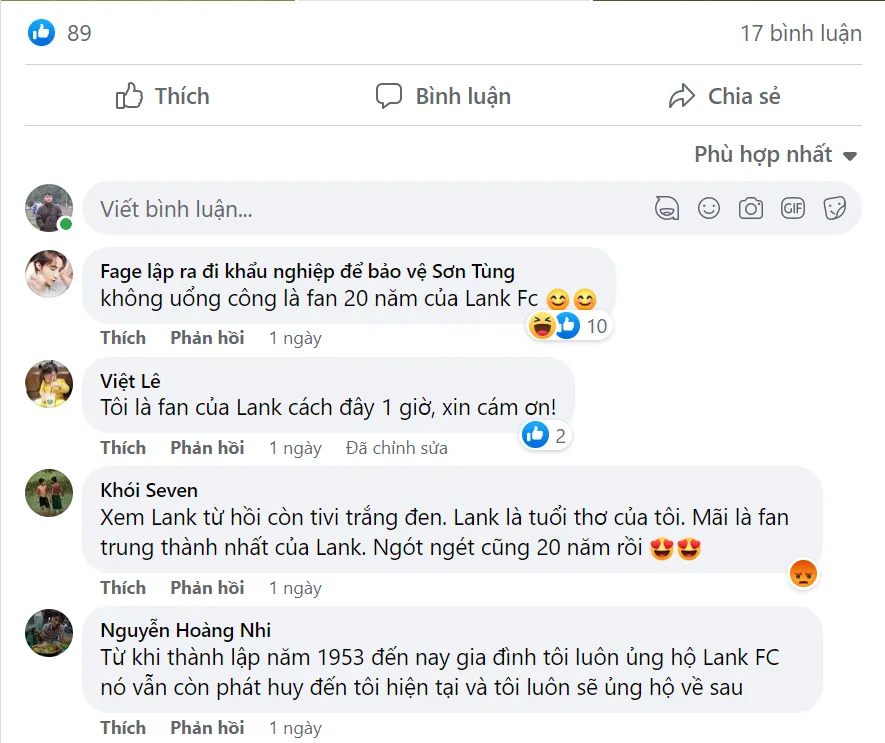Click the laughing reaction on Fage's comment

point(542,325)
